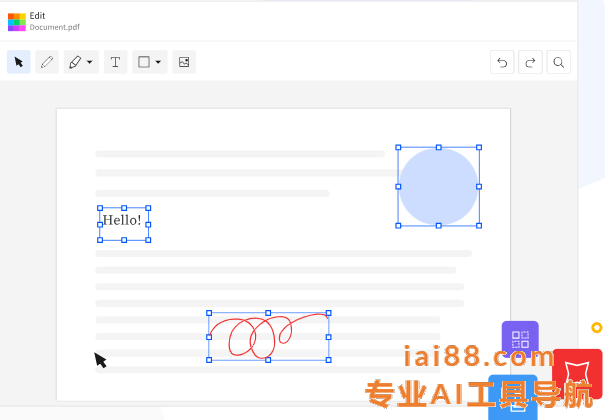Click the insert image icon

pyautogui.click(x=184, y=62)
